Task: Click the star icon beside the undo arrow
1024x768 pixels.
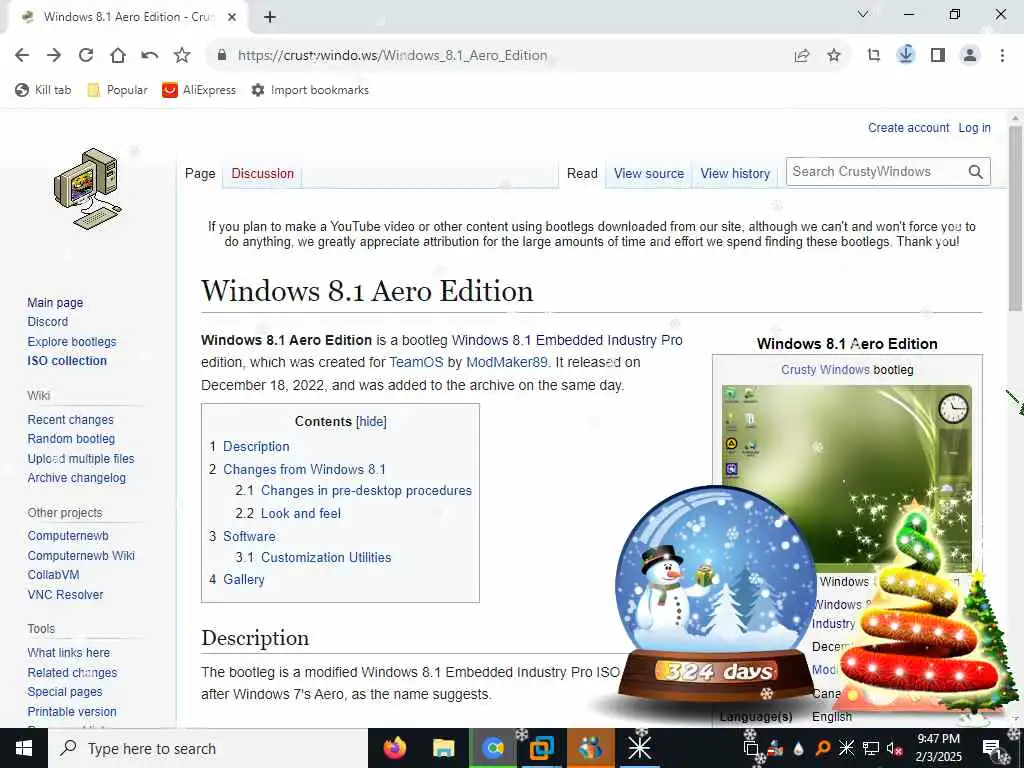Action: (182, 56)
